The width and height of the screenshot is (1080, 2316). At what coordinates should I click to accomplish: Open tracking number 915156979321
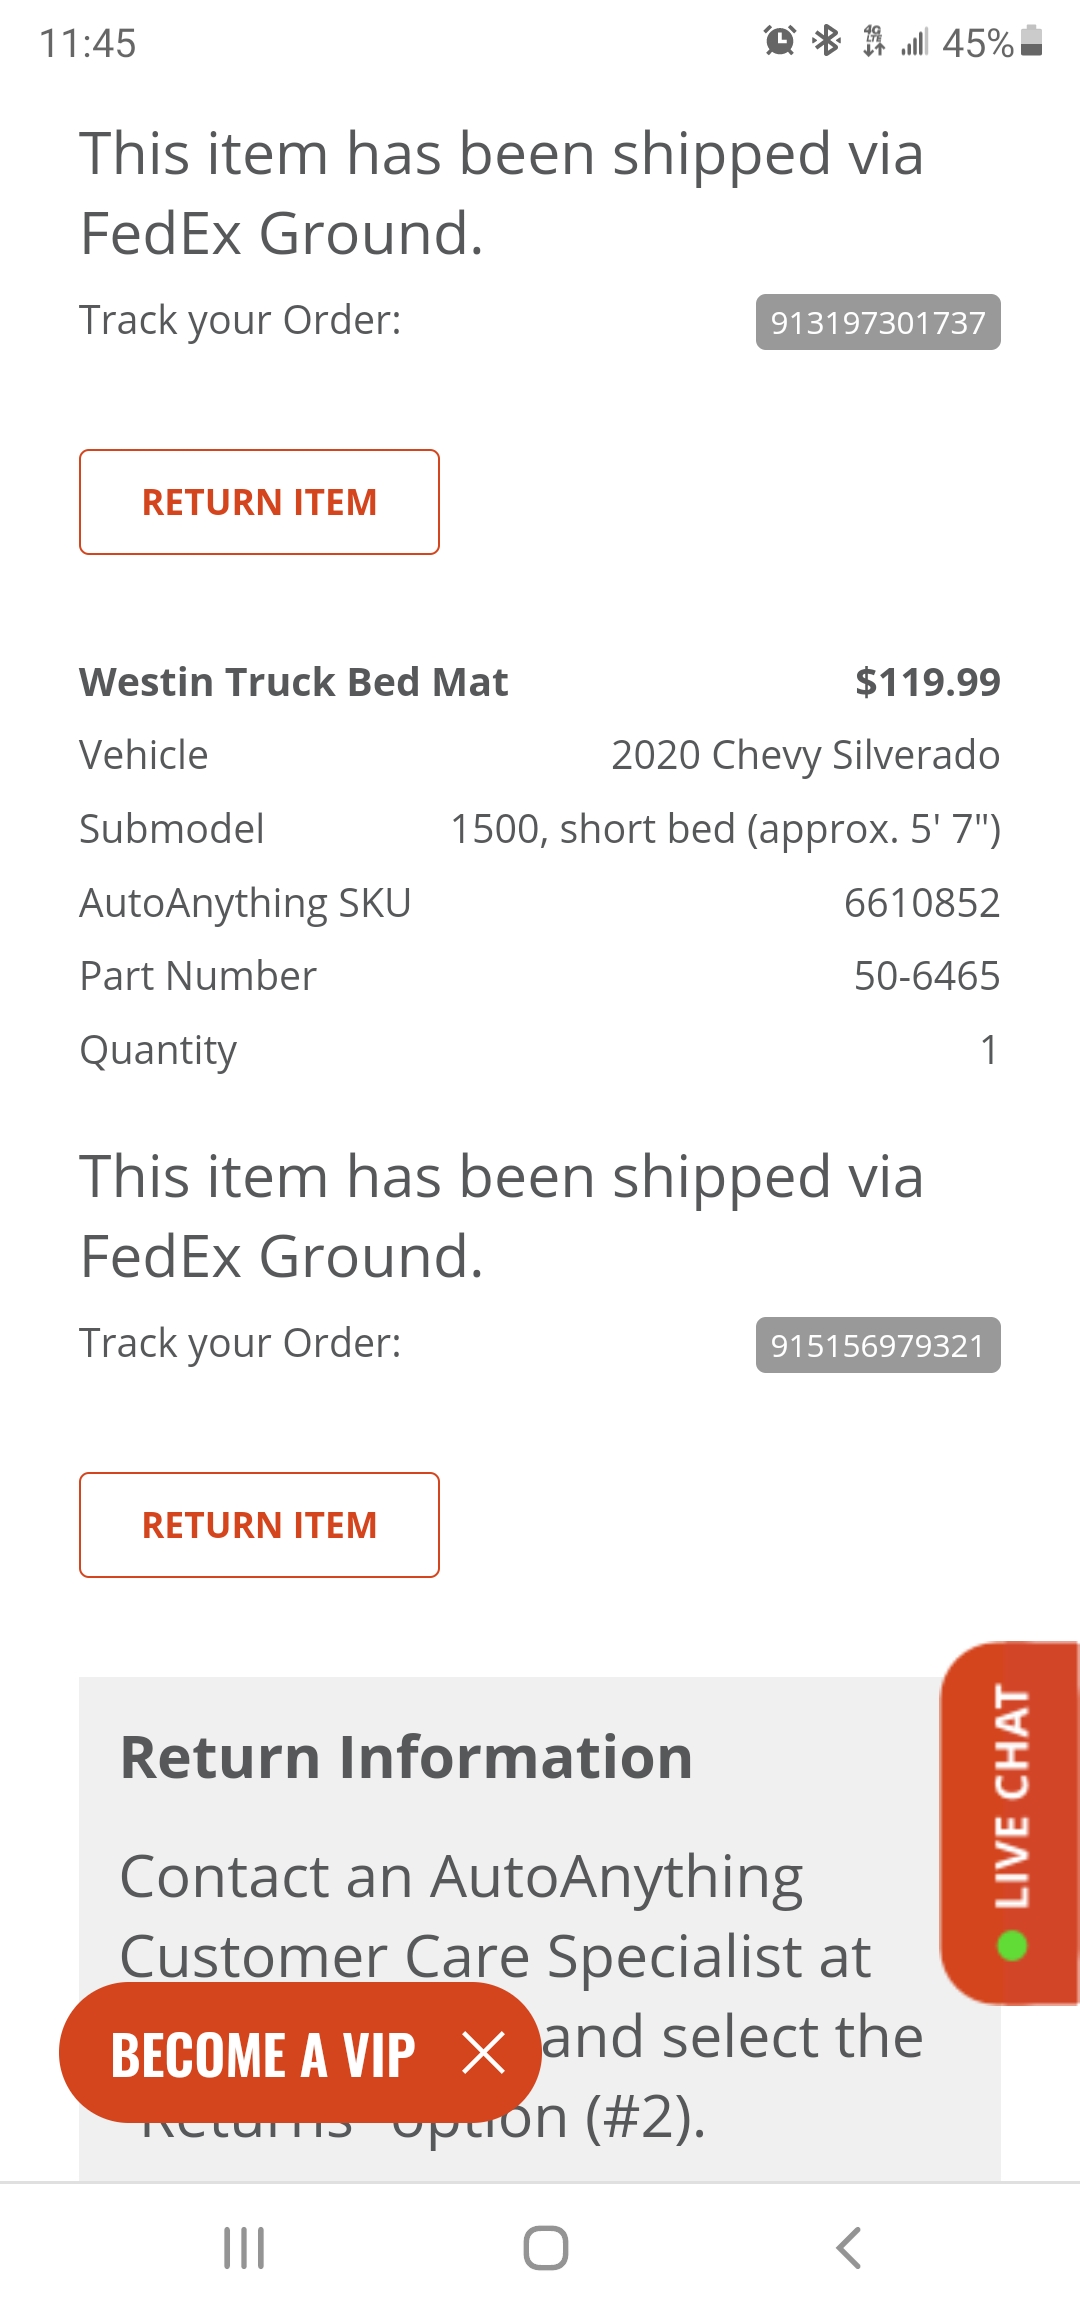click(877, 1345)
